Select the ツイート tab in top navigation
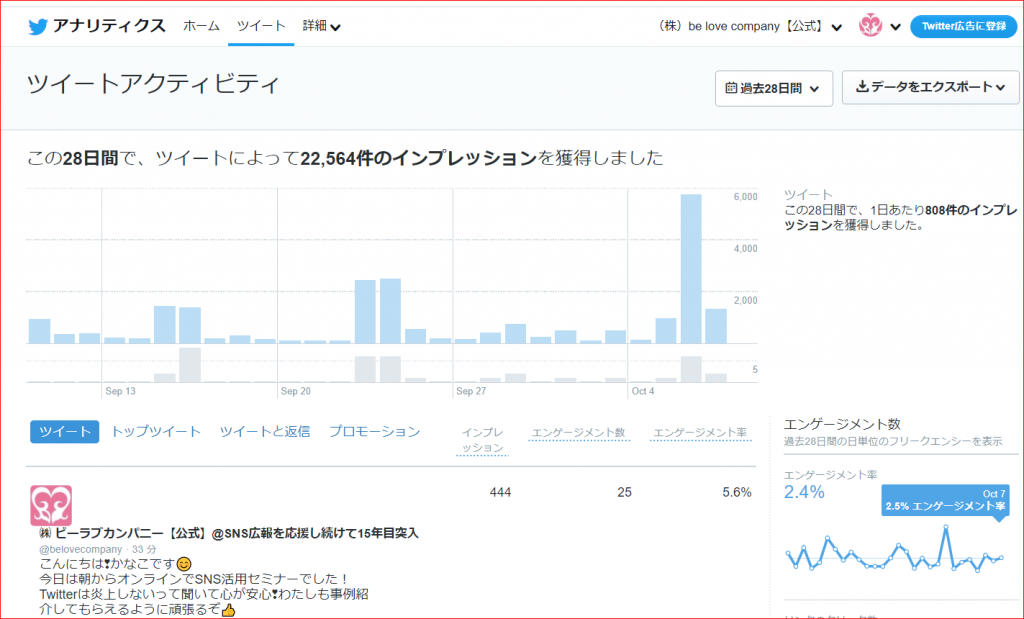Viewport: 1024px width, 619px height. click(x=261, y=26)
